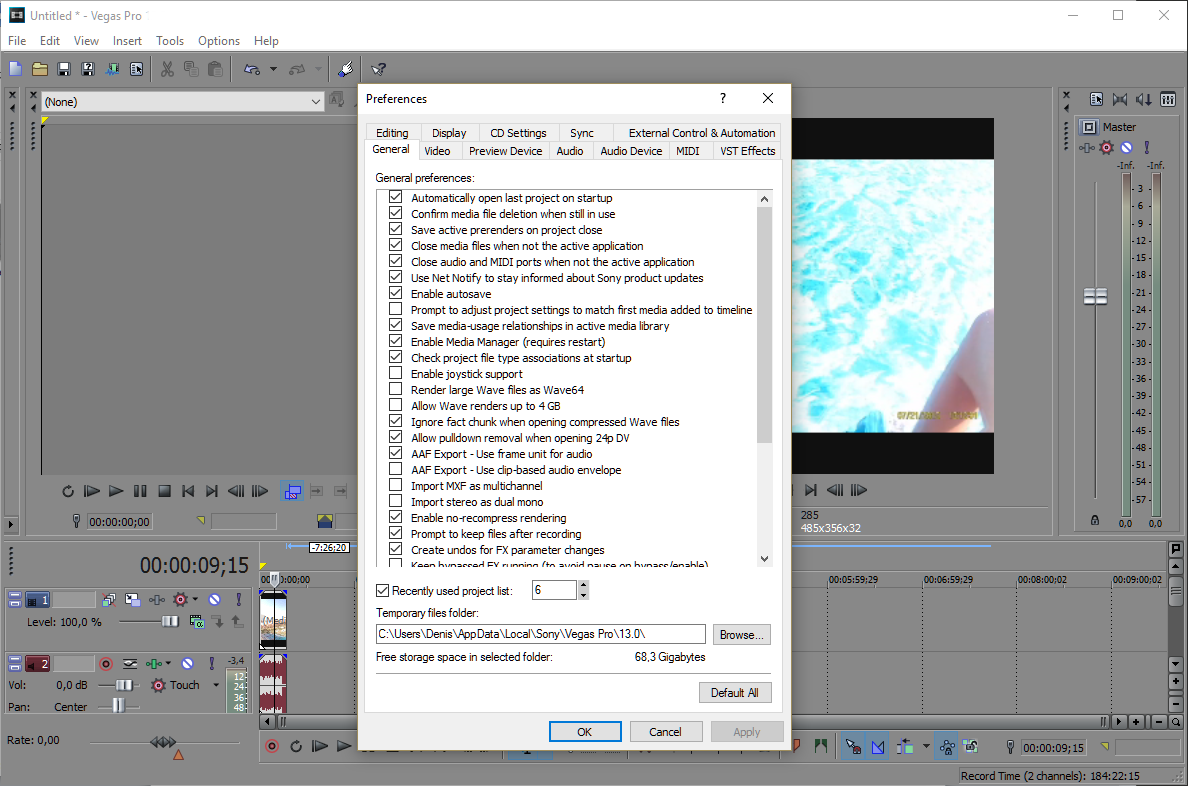Enable joystick support checkbox
The height and width of the screenshot is (786, 1188).
click(x=395, y=374)
